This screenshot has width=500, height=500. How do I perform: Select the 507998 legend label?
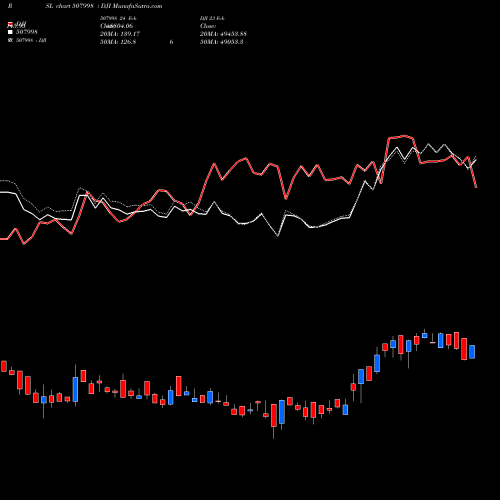coord(27,32)
